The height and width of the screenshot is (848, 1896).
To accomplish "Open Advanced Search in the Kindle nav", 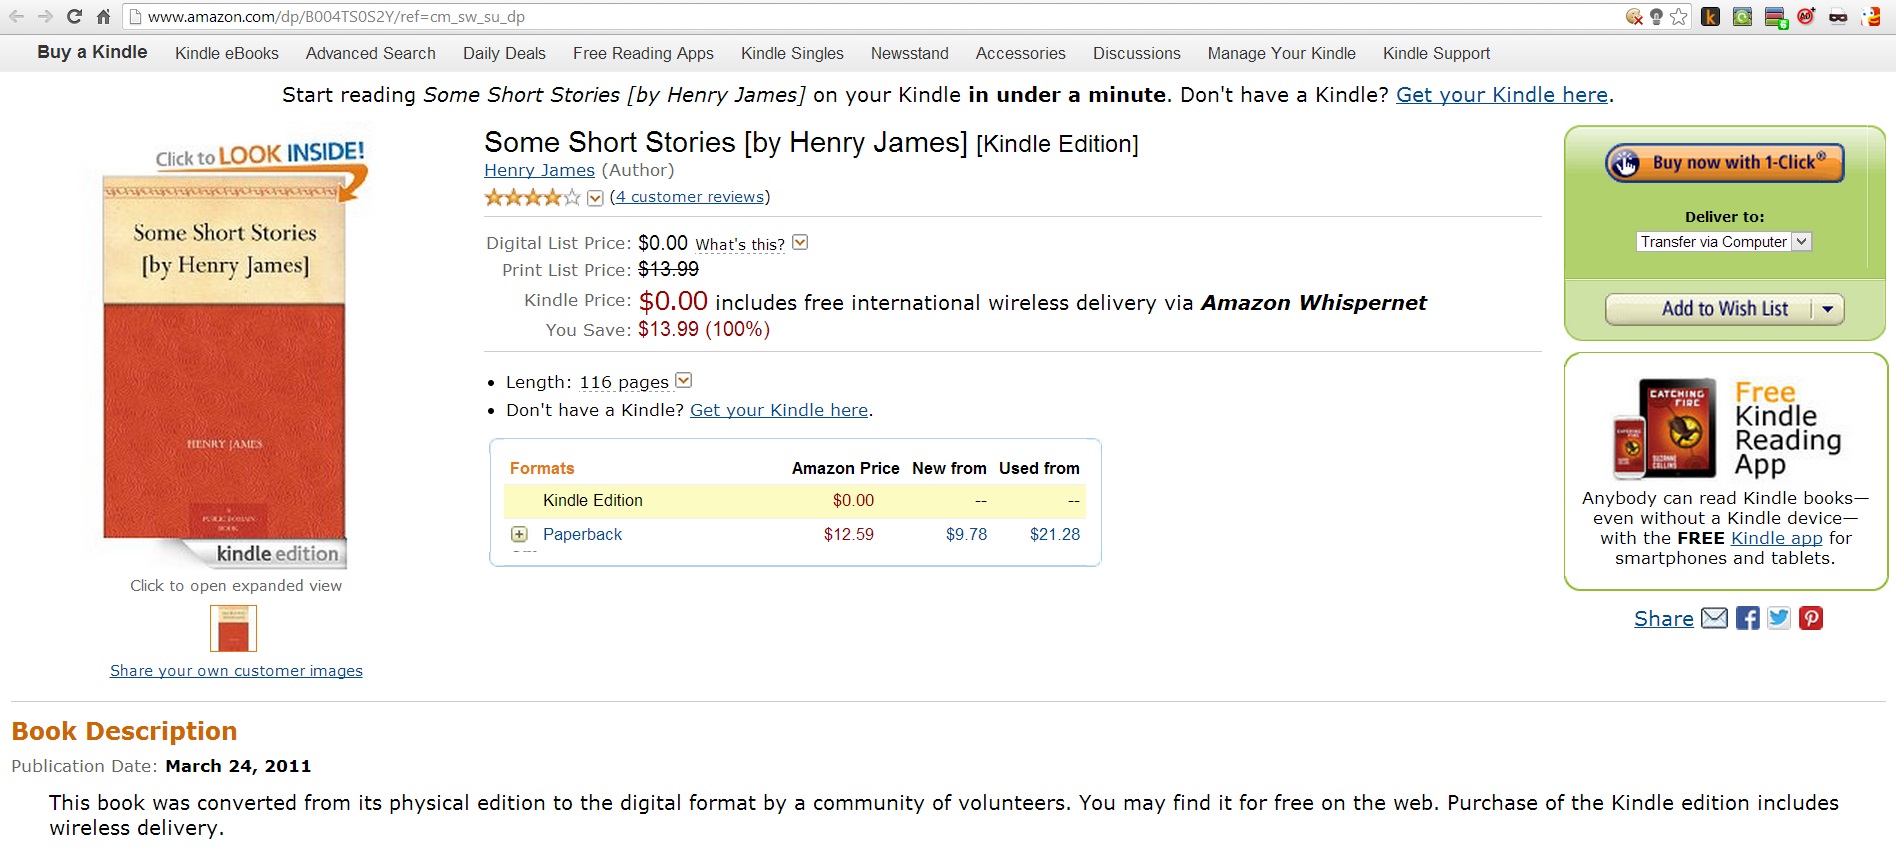I will coord(371,53).
